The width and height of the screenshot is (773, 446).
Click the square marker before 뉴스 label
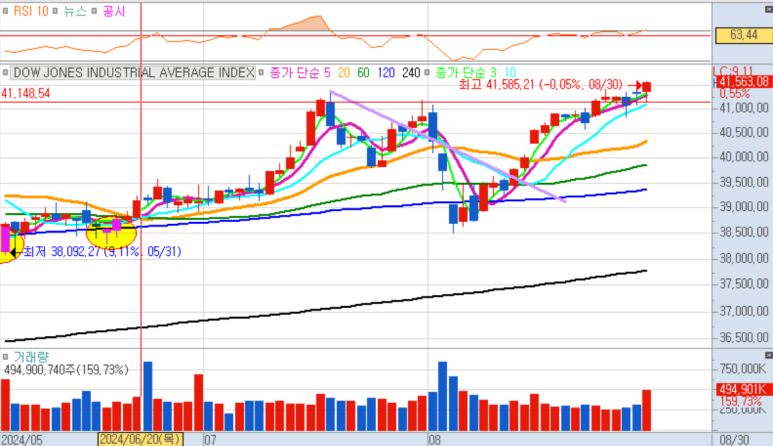tap(55, 11)
